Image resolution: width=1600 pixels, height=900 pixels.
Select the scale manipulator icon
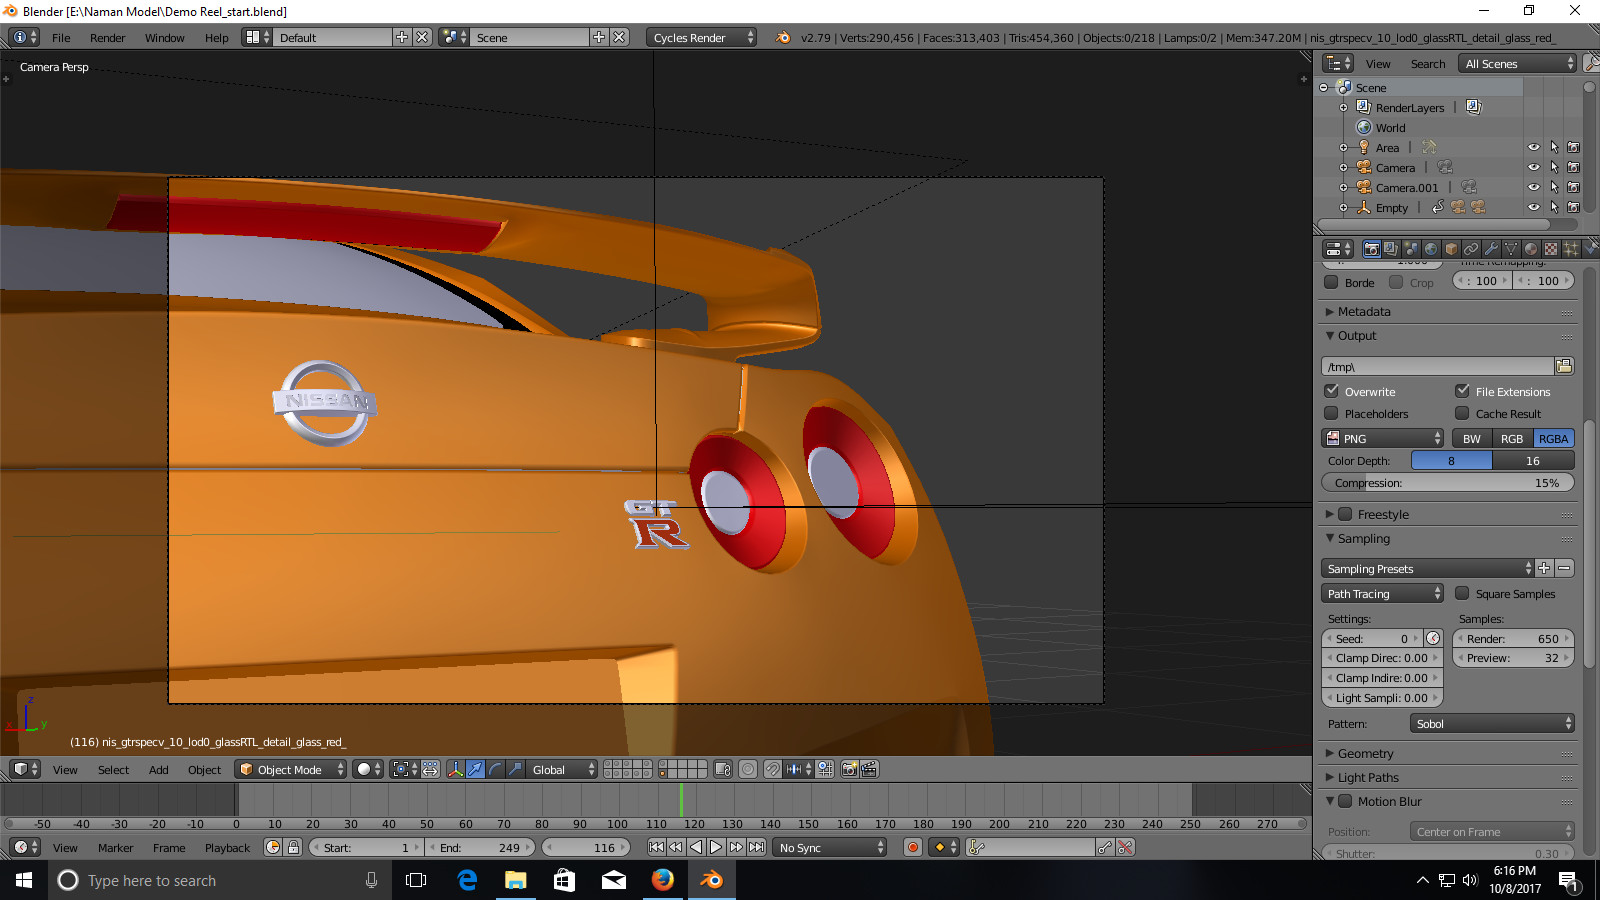(x=515, y=769)
